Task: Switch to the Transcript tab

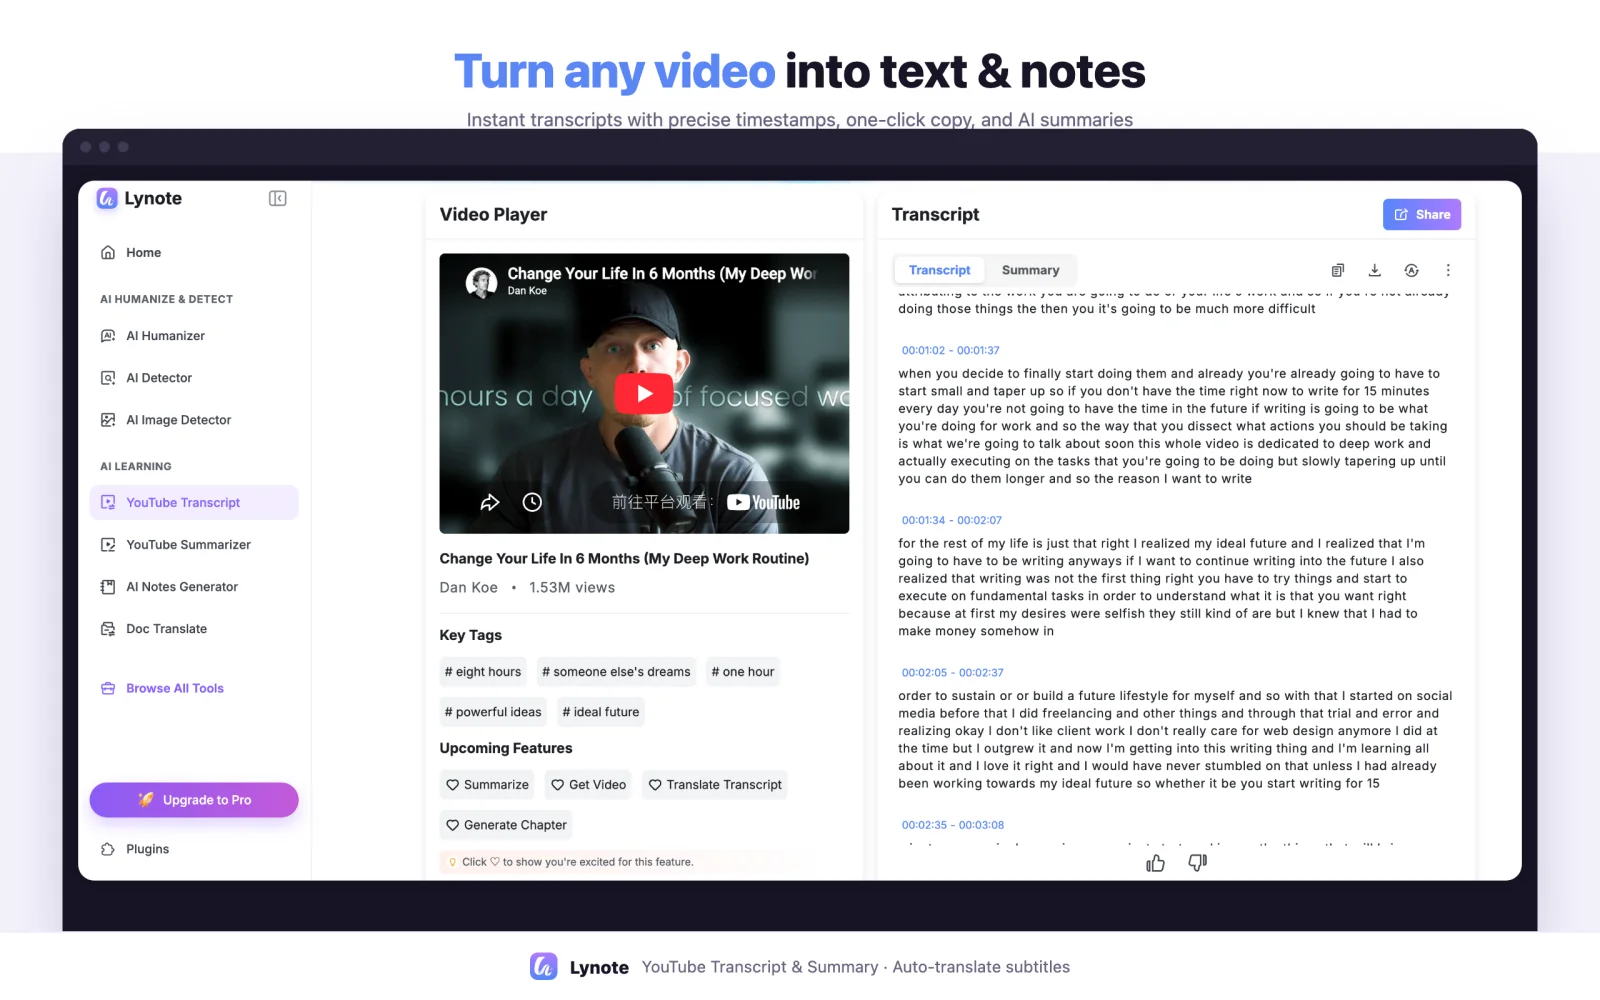Action: click(939, 270)
